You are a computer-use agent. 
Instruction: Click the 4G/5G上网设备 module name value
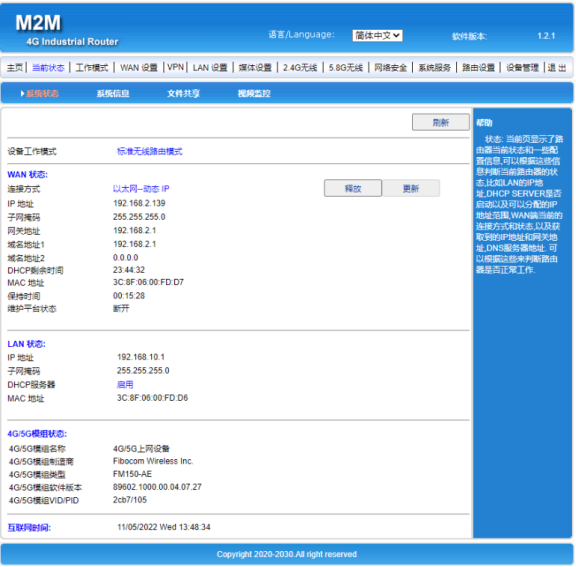point(141,448)
